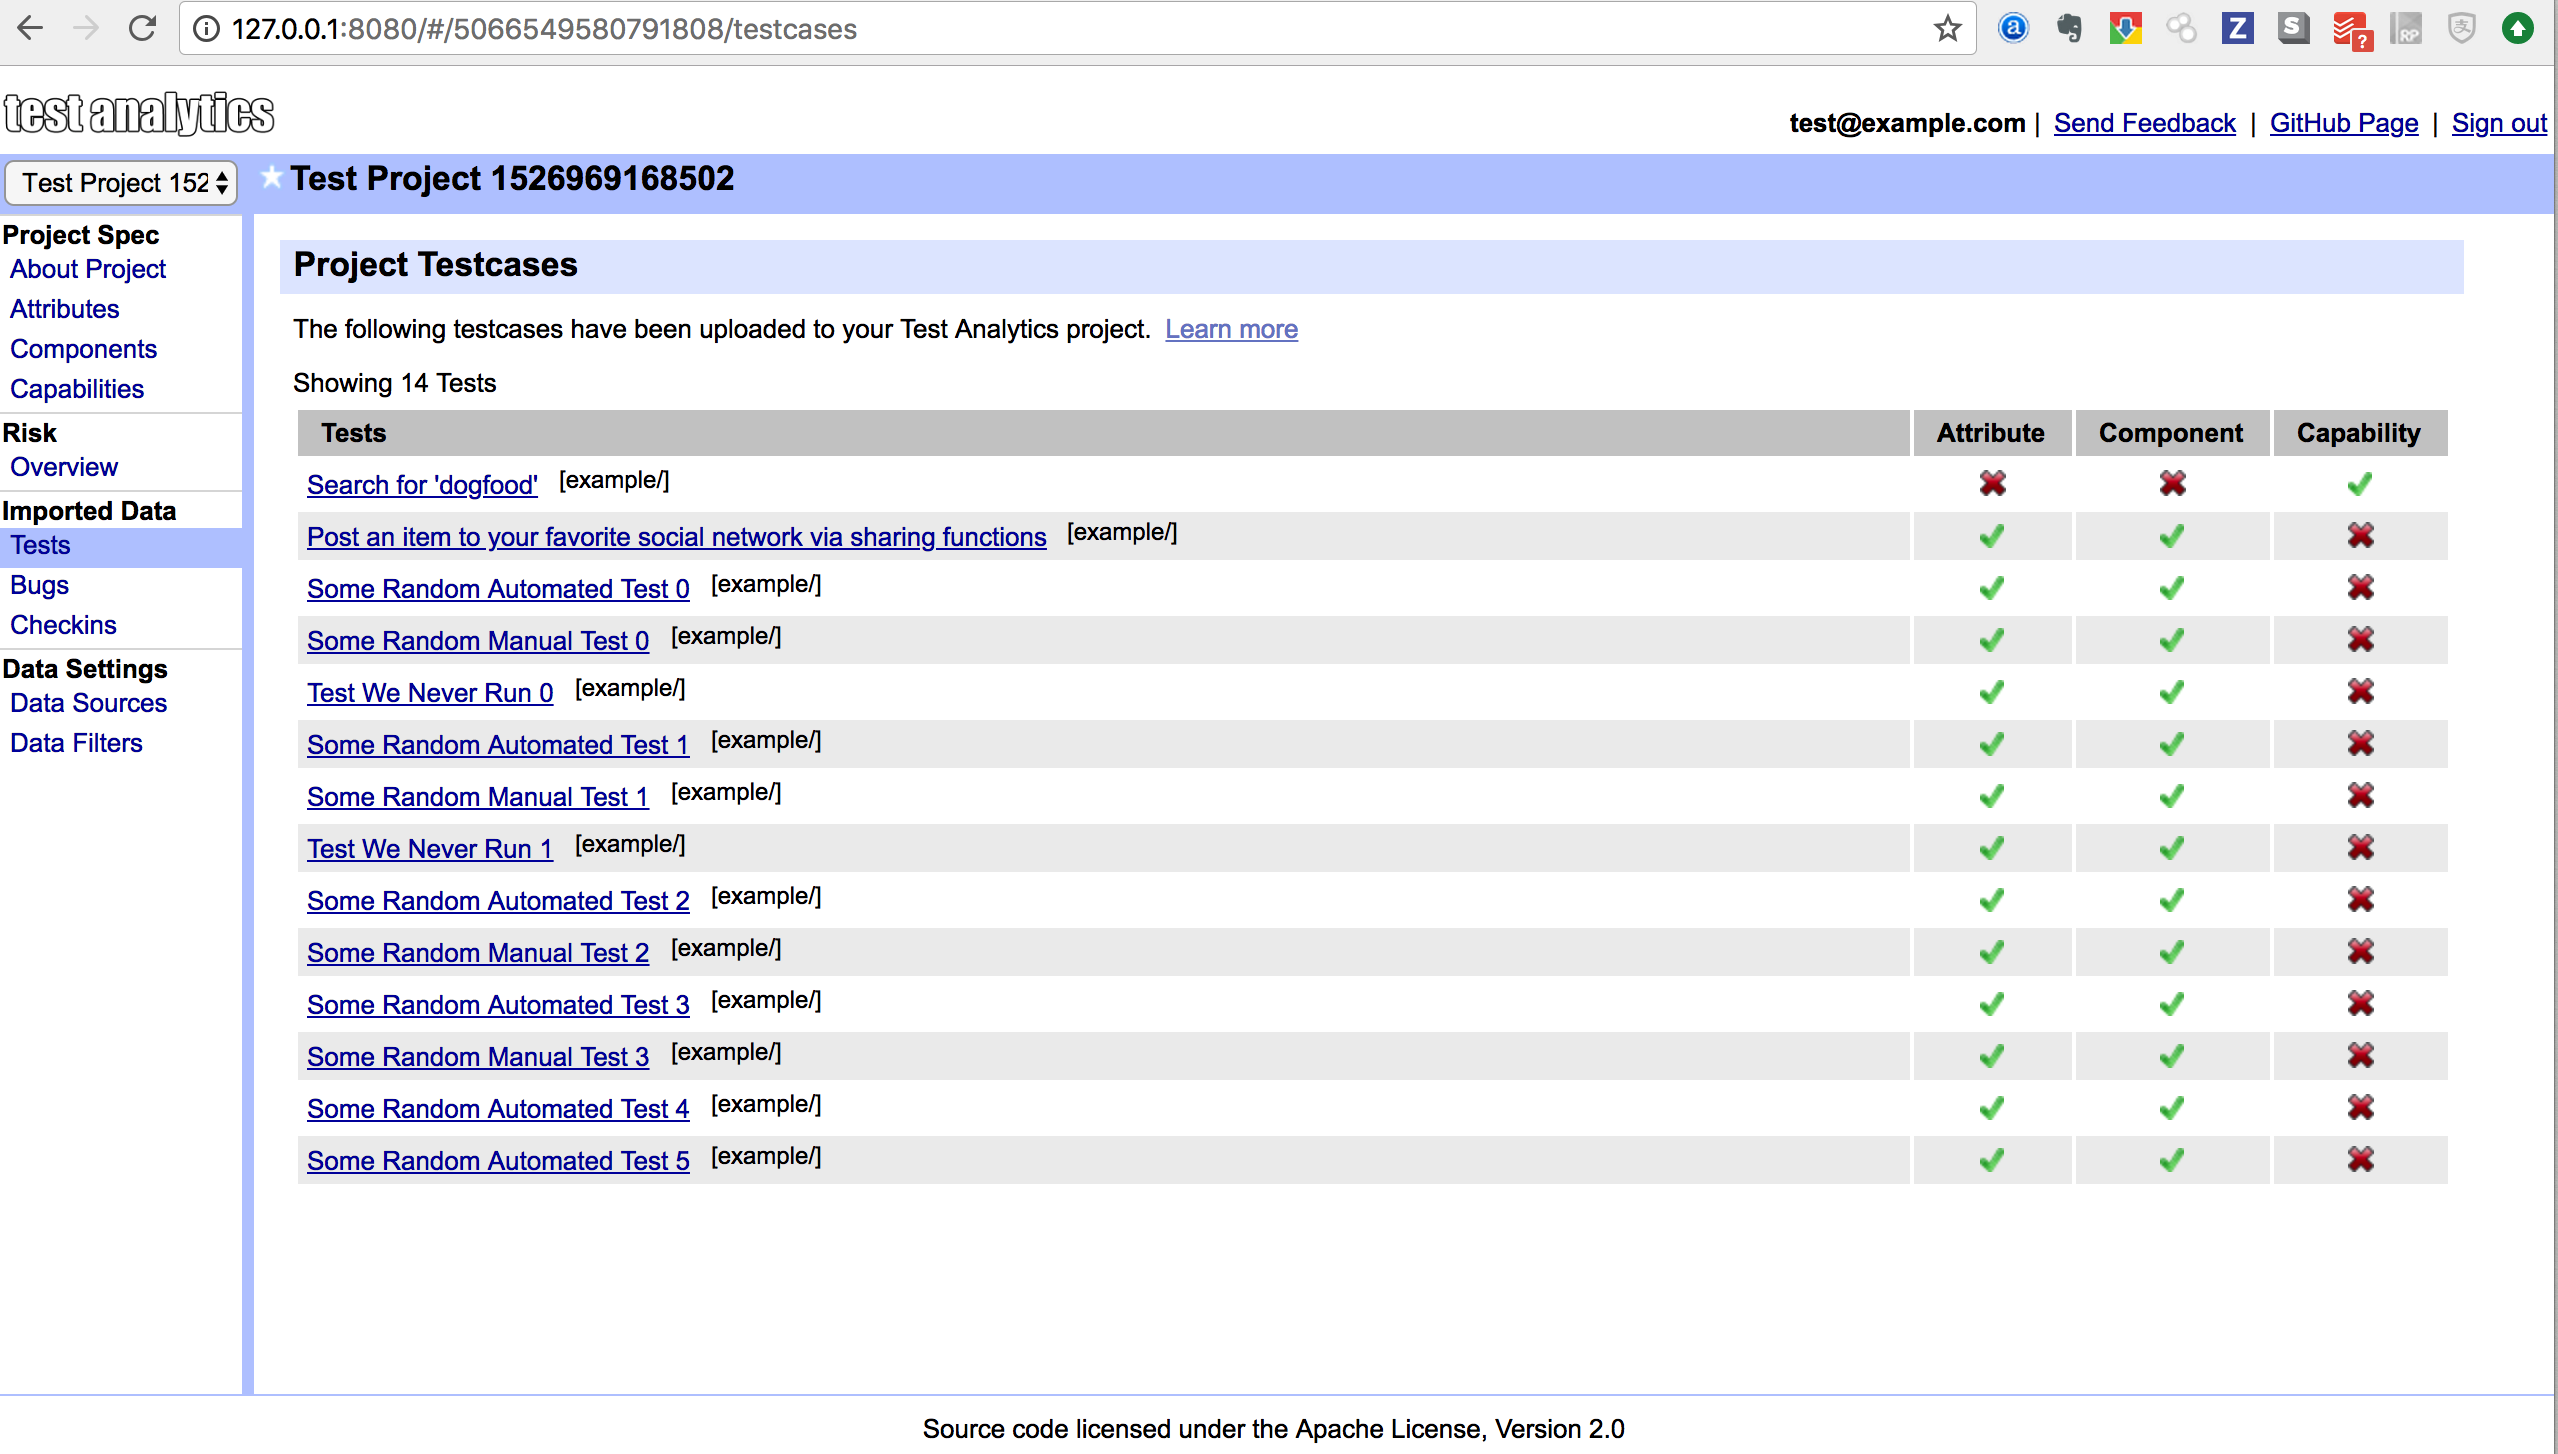Click the Evernote elephant extension icon

tap(2069, 28)
